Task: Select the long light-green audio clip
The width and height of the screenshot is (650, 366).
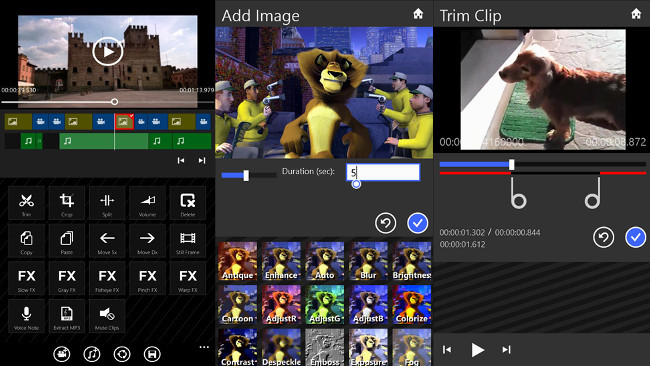Action: (x=104, y=141)
